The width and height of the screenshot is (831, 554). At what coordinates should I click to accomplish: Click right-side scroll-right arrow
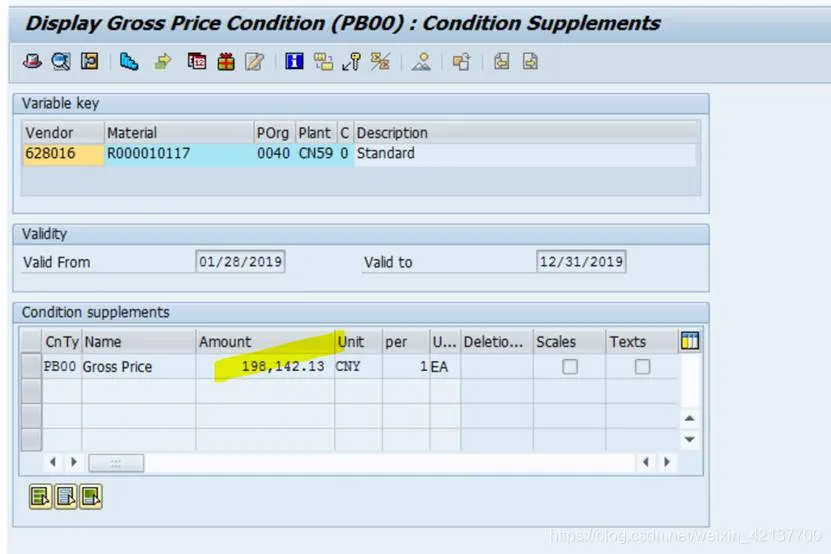click(x=667, y=462)
